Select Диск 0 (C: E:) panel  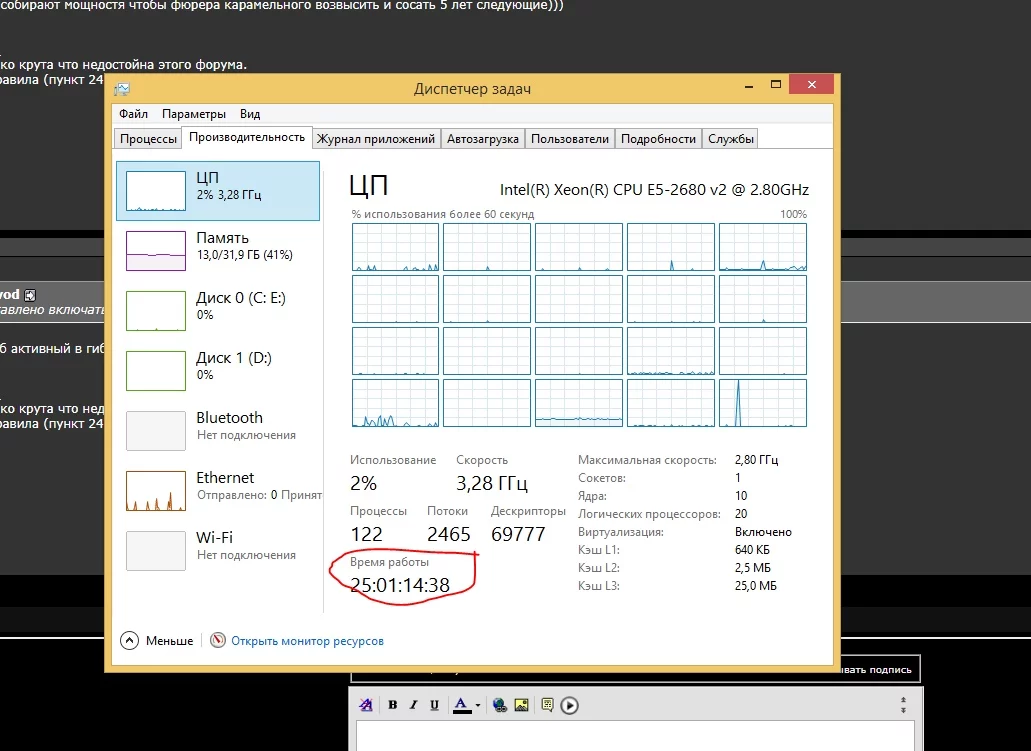(218, 310)
